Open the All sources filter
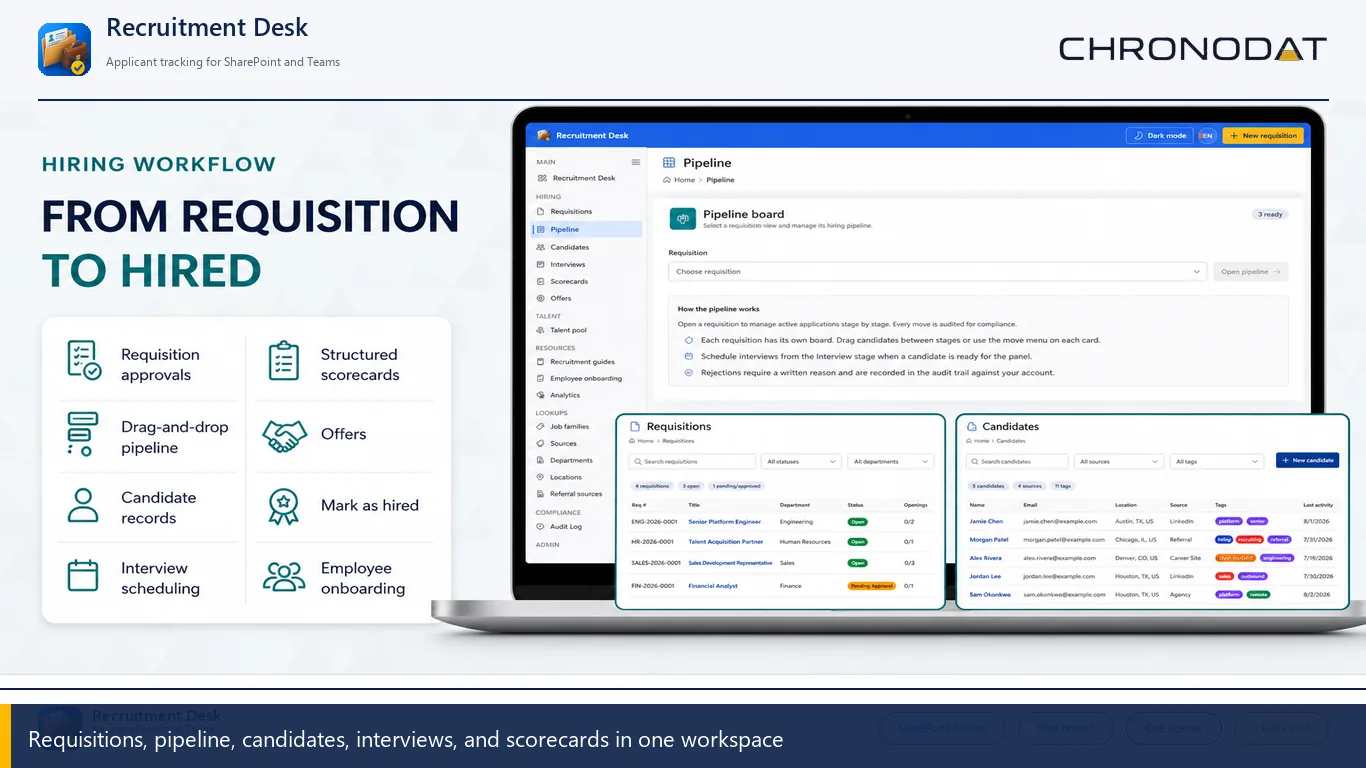The height and width of the screenshot is (768, 1366). (1119, 461)
